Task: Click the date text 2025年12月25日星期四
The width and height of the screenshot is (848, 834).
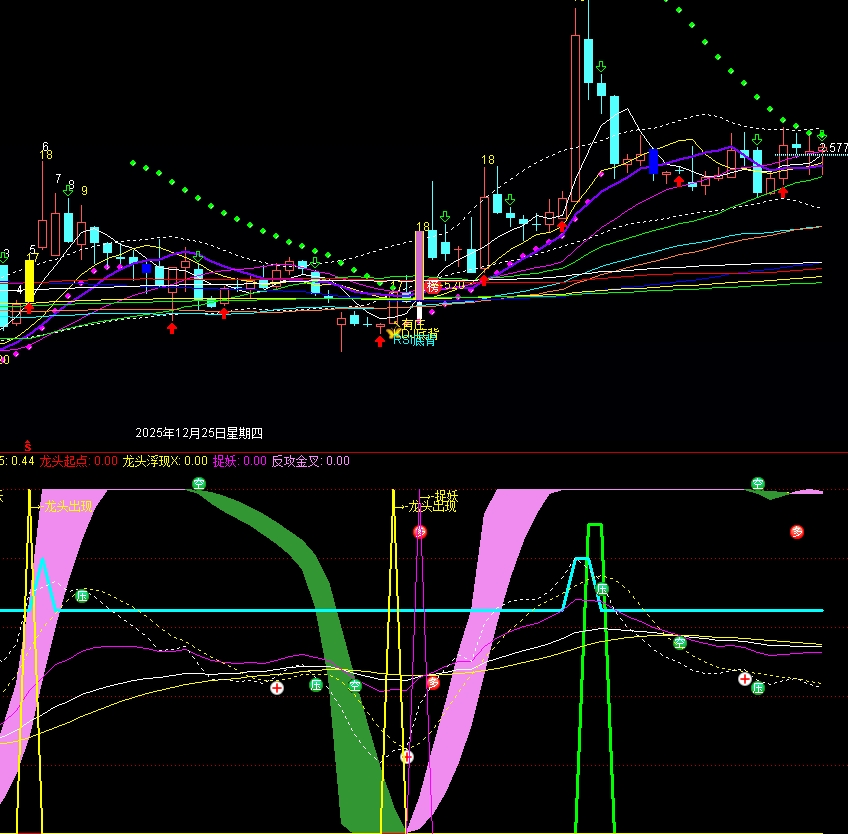Action: pyautogui.click(x=199, y=433)
